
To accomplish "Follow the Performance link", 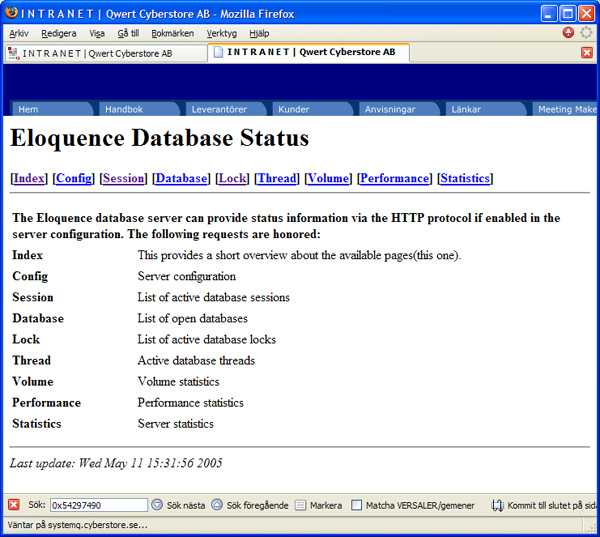I will click(x=395, y=178).
